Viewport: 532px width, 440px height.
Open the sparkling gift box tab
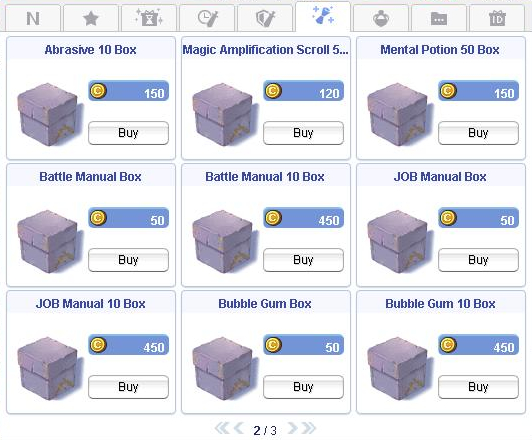point(149,18)
